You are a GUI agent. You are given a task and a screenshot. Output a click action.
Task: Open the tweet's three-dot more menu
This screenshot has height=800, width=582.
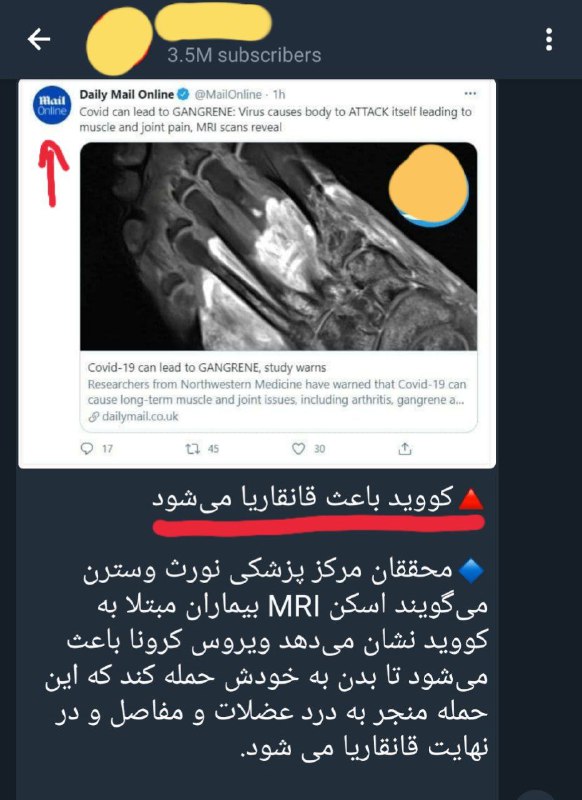pyautogui.click(x=470, y=93)
